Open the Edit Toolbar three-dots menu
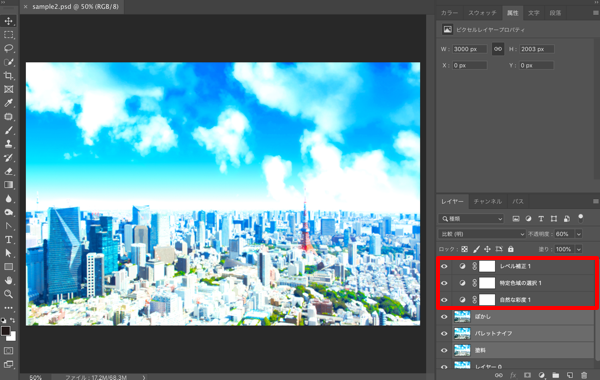The image size is (600, 380). (x=8, y=308)
